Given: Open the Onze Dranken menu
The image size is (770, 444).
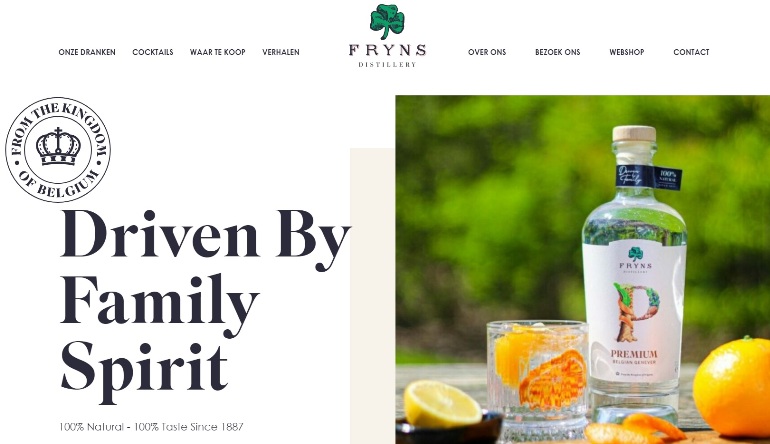Looking at the screenshot, I should point(87,52).
